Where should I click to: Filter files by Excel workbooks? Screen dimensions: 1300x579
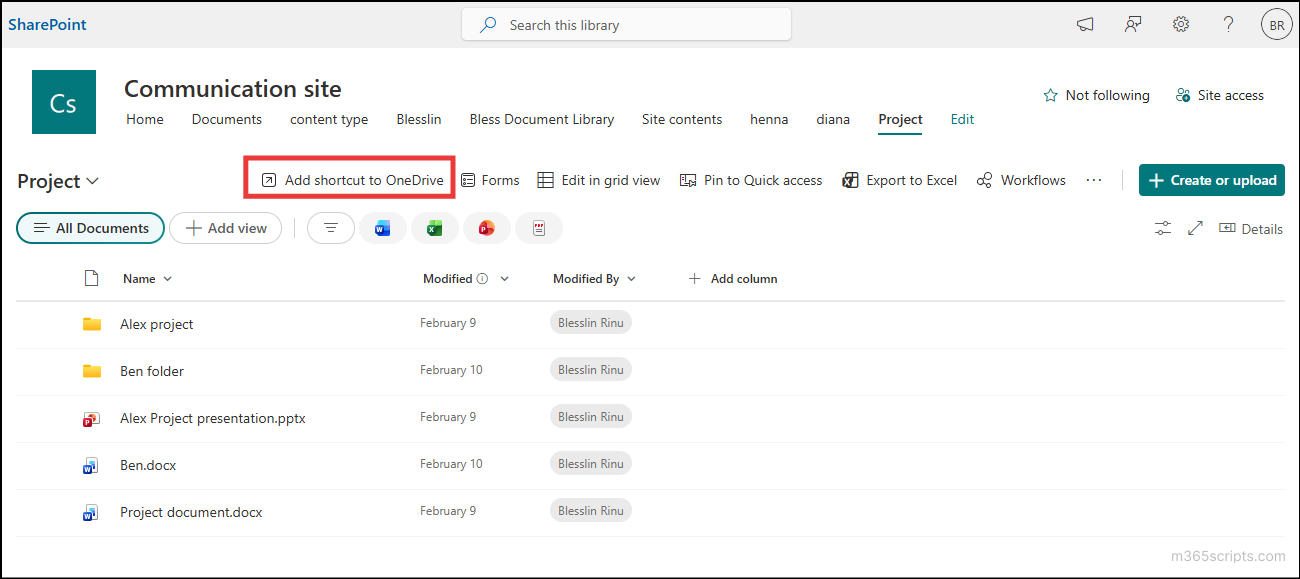[x=435, y=228]
